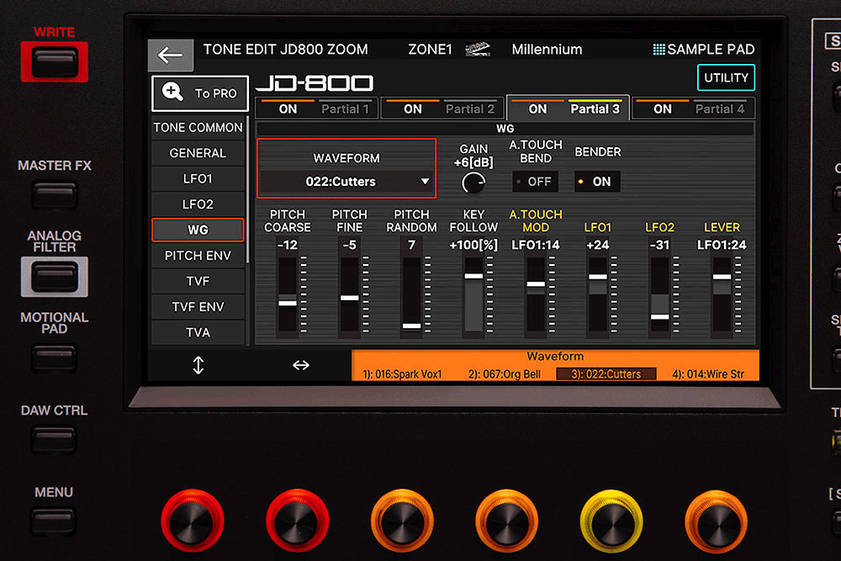Select 016:Spark Vox1 waveform slot
This screenshot has height=561, width=841.
[404, 374]
